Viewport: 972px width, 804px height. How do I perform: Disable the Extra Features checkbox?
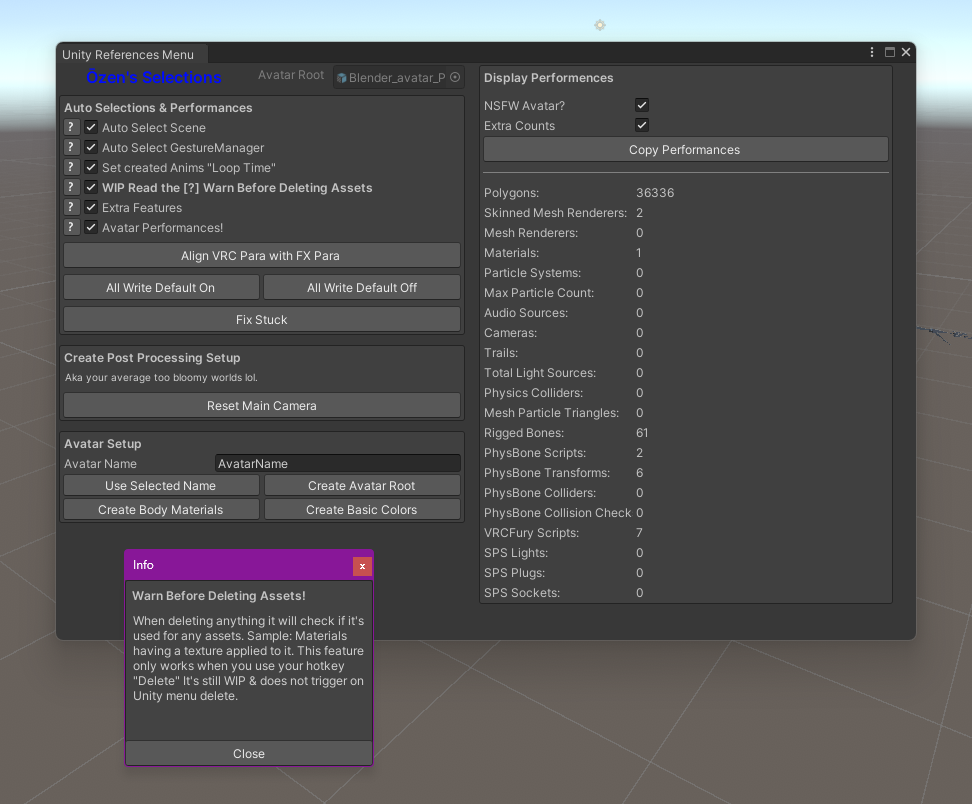91,208
